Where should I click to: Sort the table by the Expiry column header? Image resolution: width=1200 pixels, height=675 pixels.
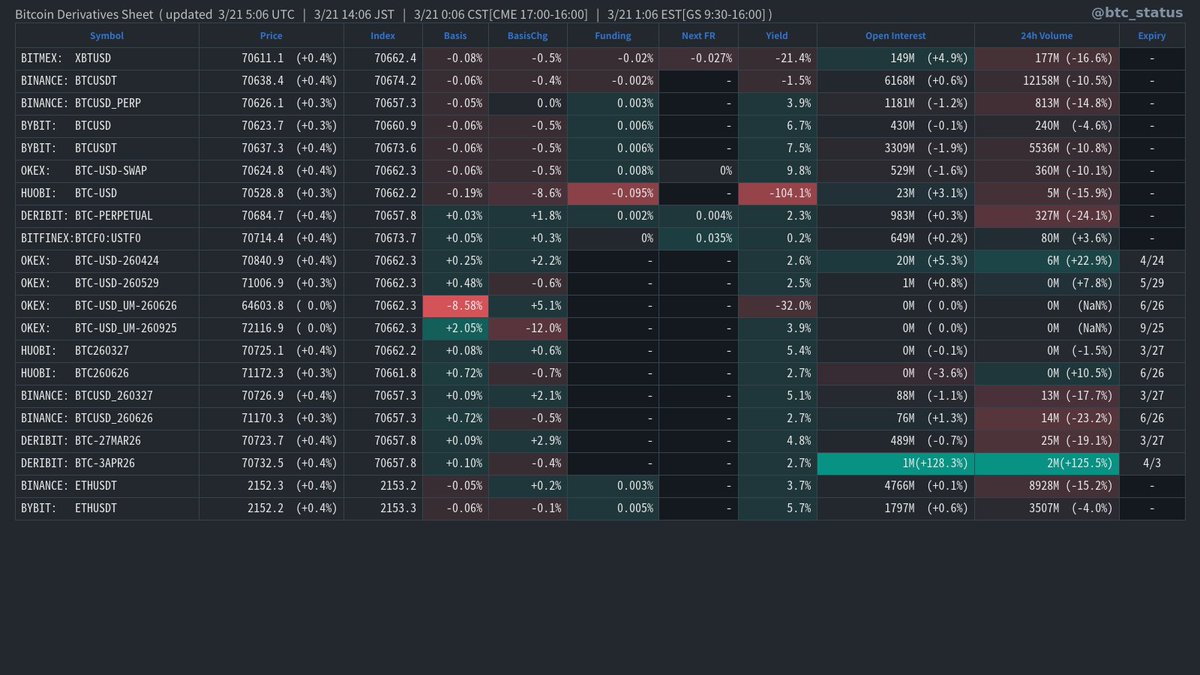click(1151, 35)
